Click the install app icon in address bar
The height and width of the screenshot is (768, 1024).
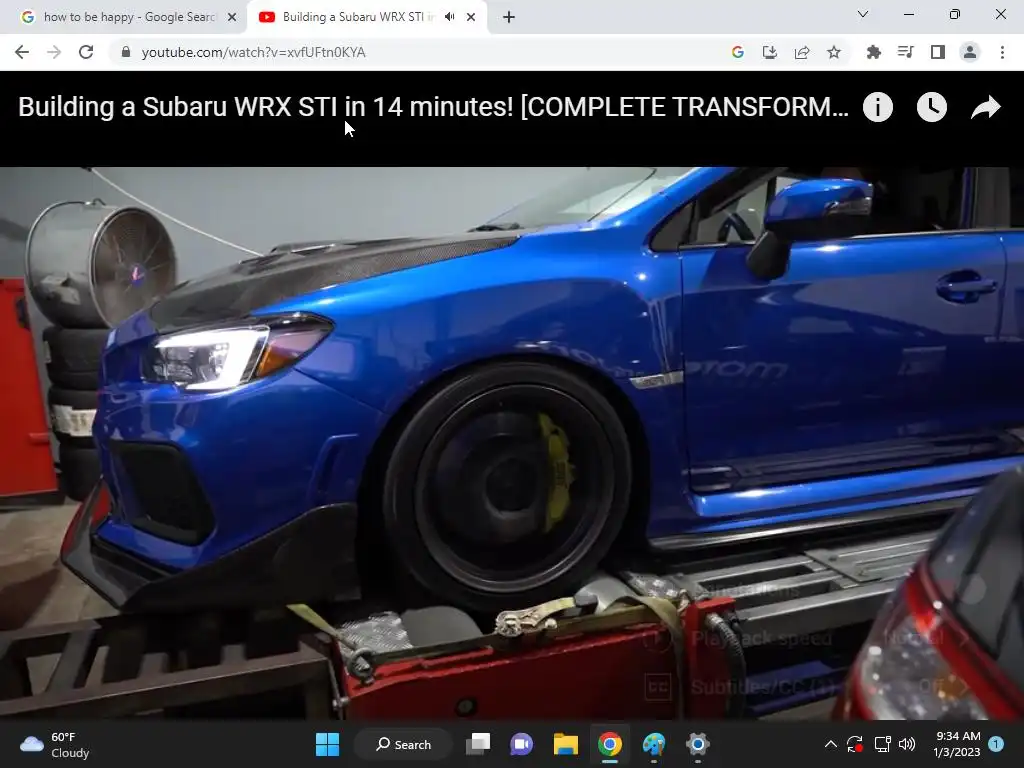click(x=770, y=52)
